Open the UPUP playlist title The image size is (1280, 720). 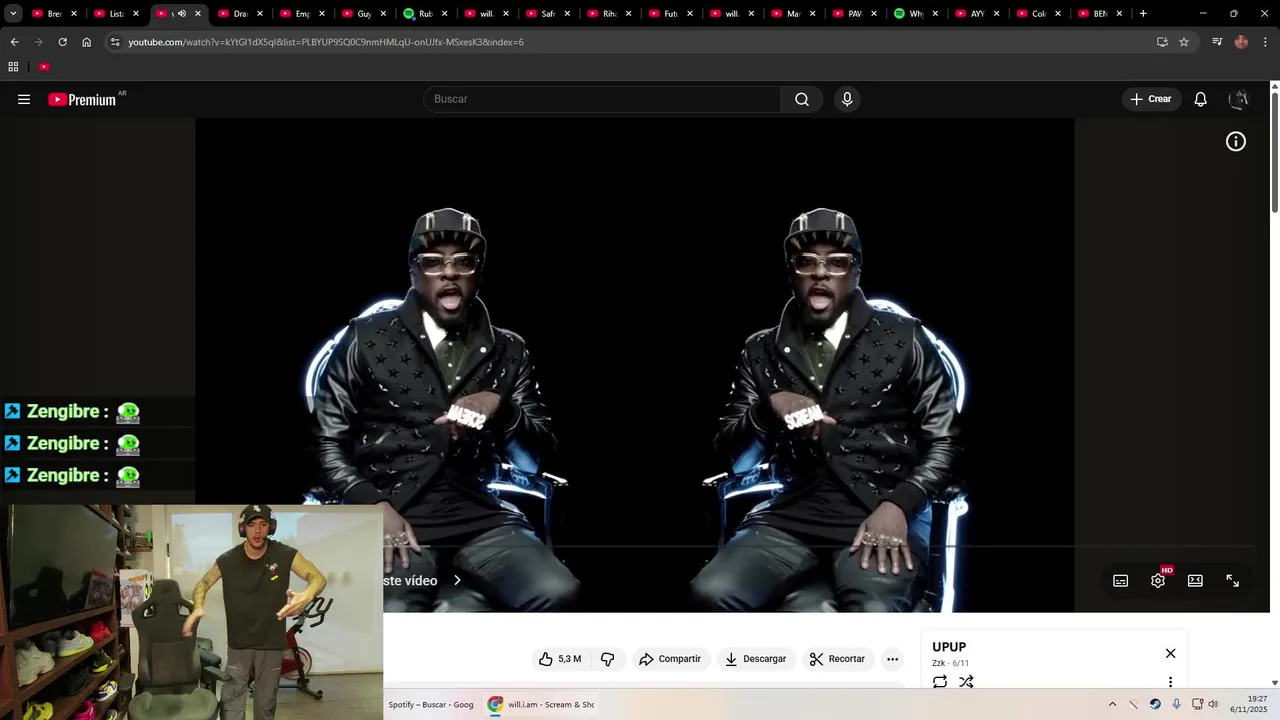coord(949,647)
